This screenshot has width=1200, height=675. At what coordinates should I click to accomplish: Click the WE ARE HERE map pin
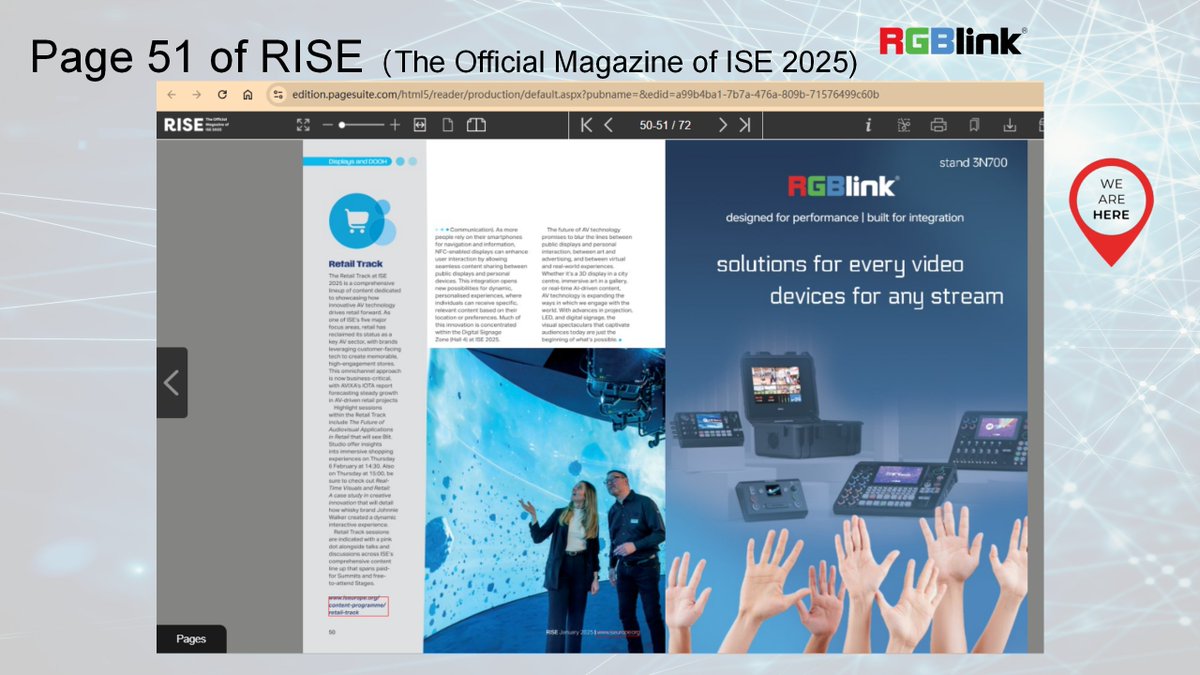tap(1111, 211)
